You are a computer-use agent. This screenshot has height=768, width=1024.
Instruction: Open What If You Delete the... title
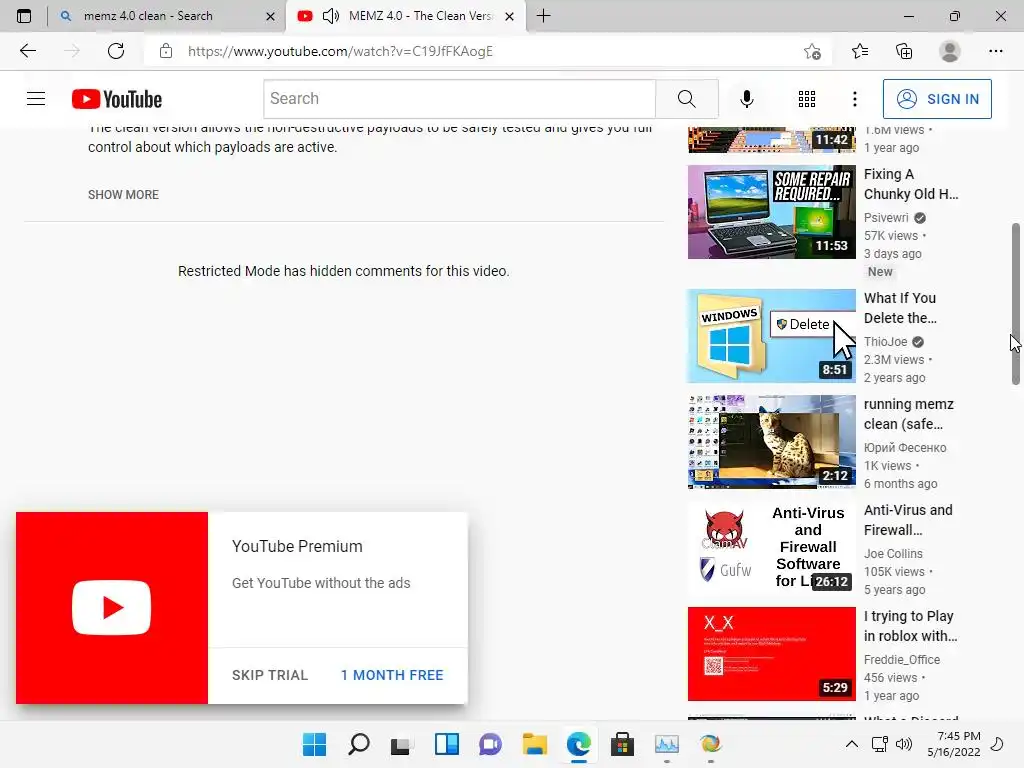click(x=900, y=308)
